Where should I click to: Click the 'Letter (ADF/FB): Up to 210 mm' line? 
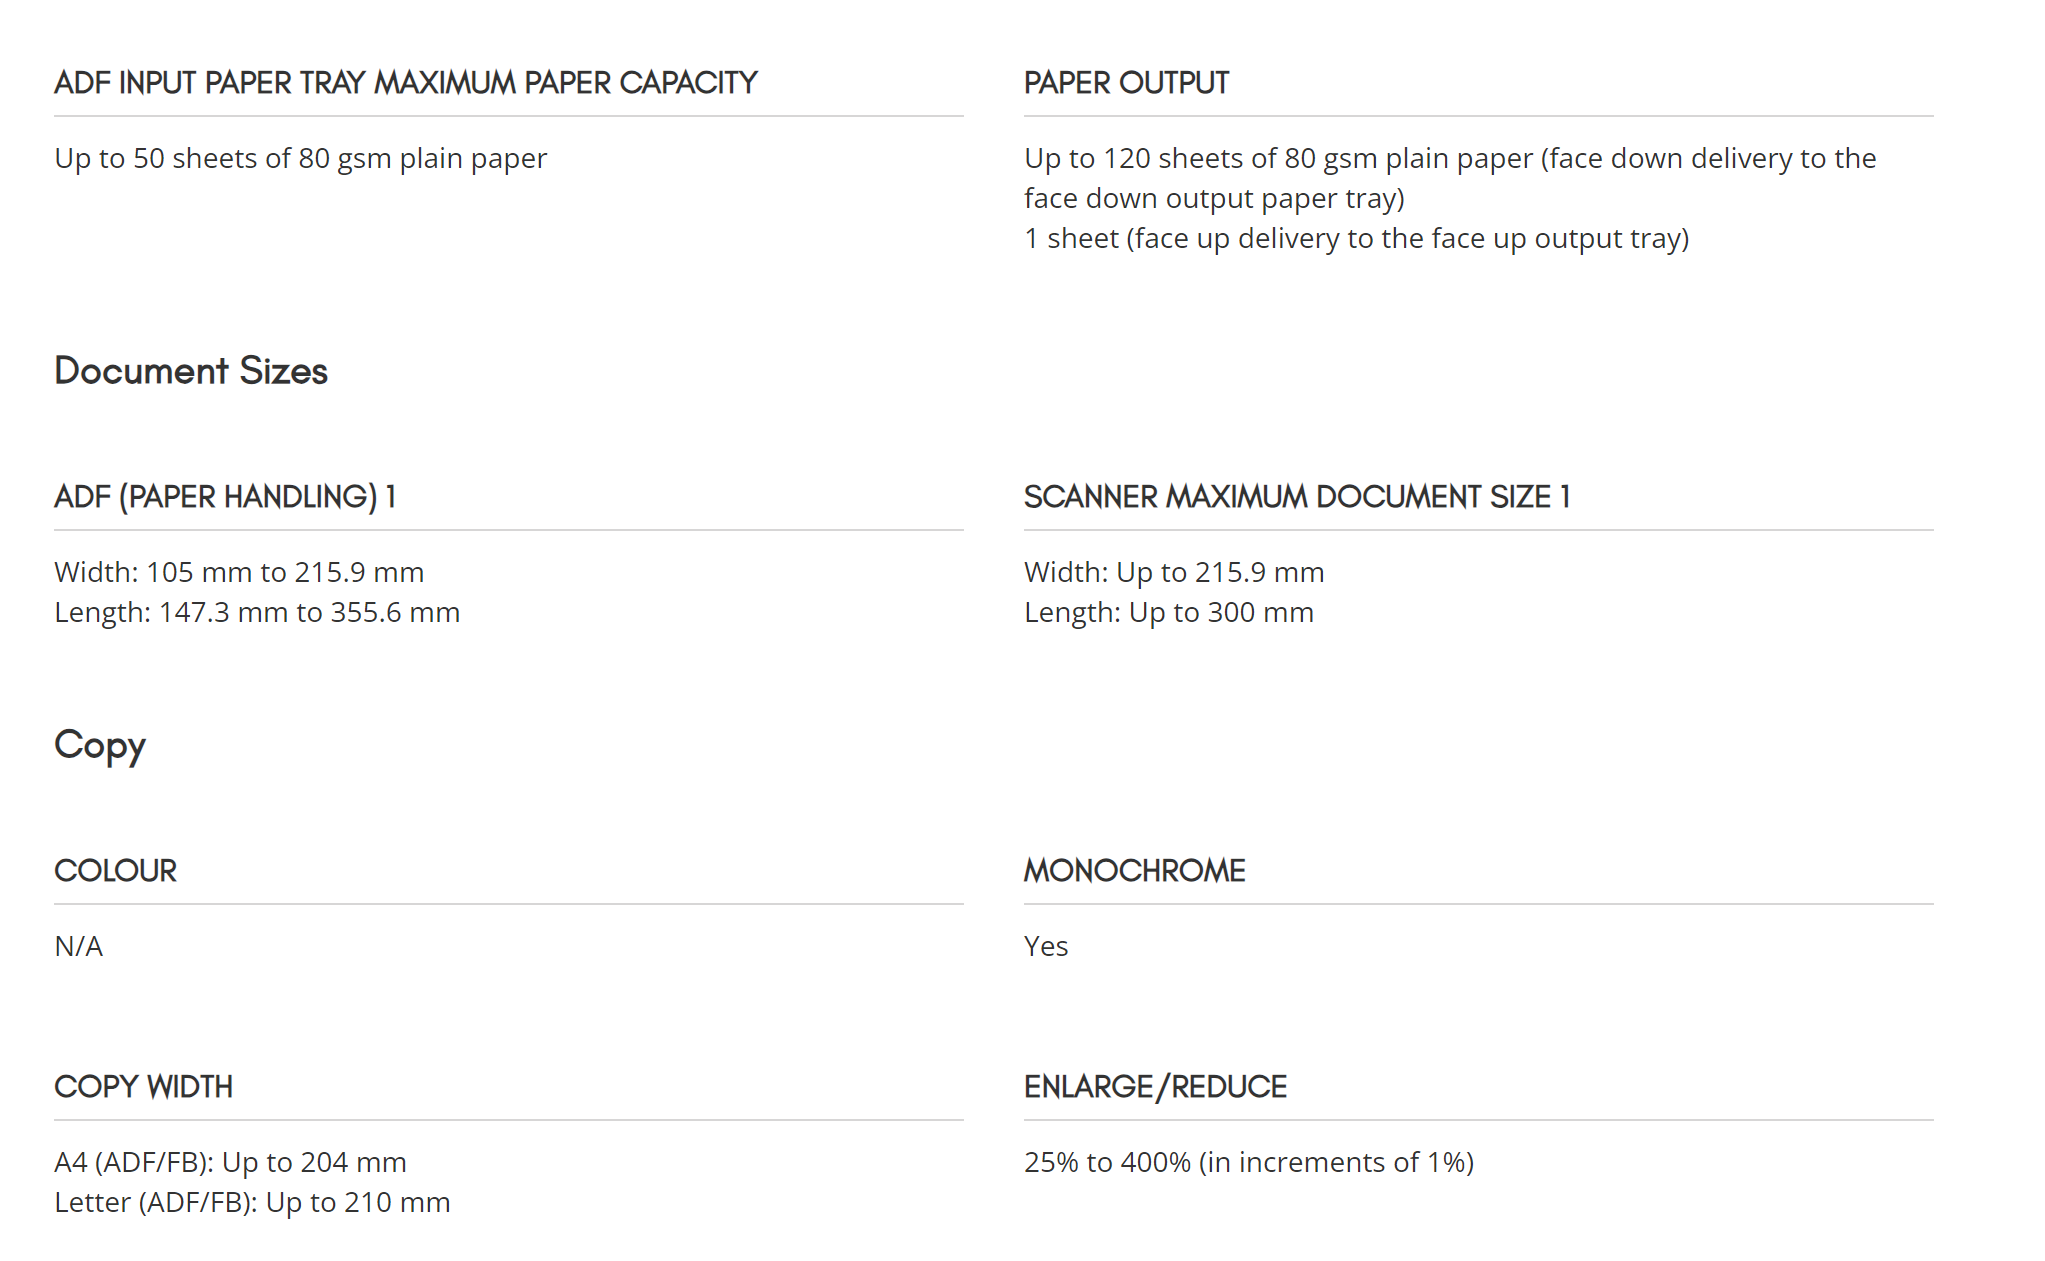(252, 1202)
